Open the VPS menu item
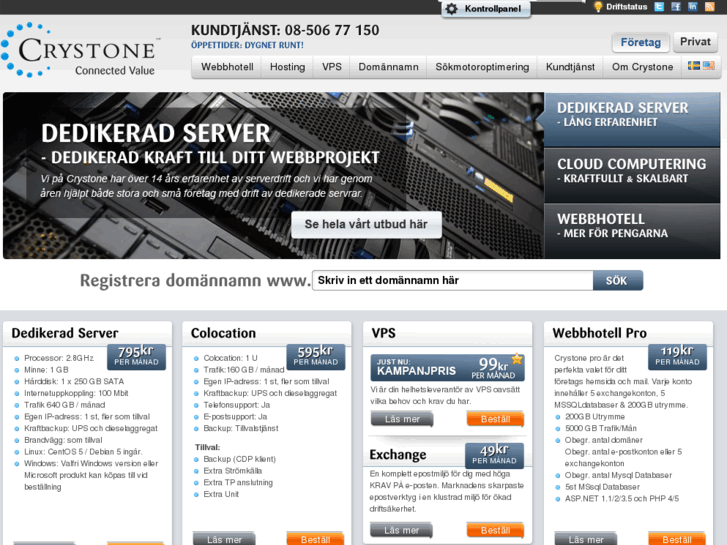 tap(332, 67)
